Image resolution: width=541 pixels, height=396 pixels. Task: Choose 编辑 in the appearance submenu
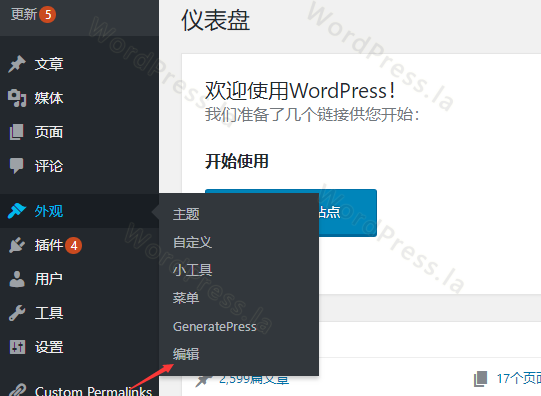coord(186,354)
